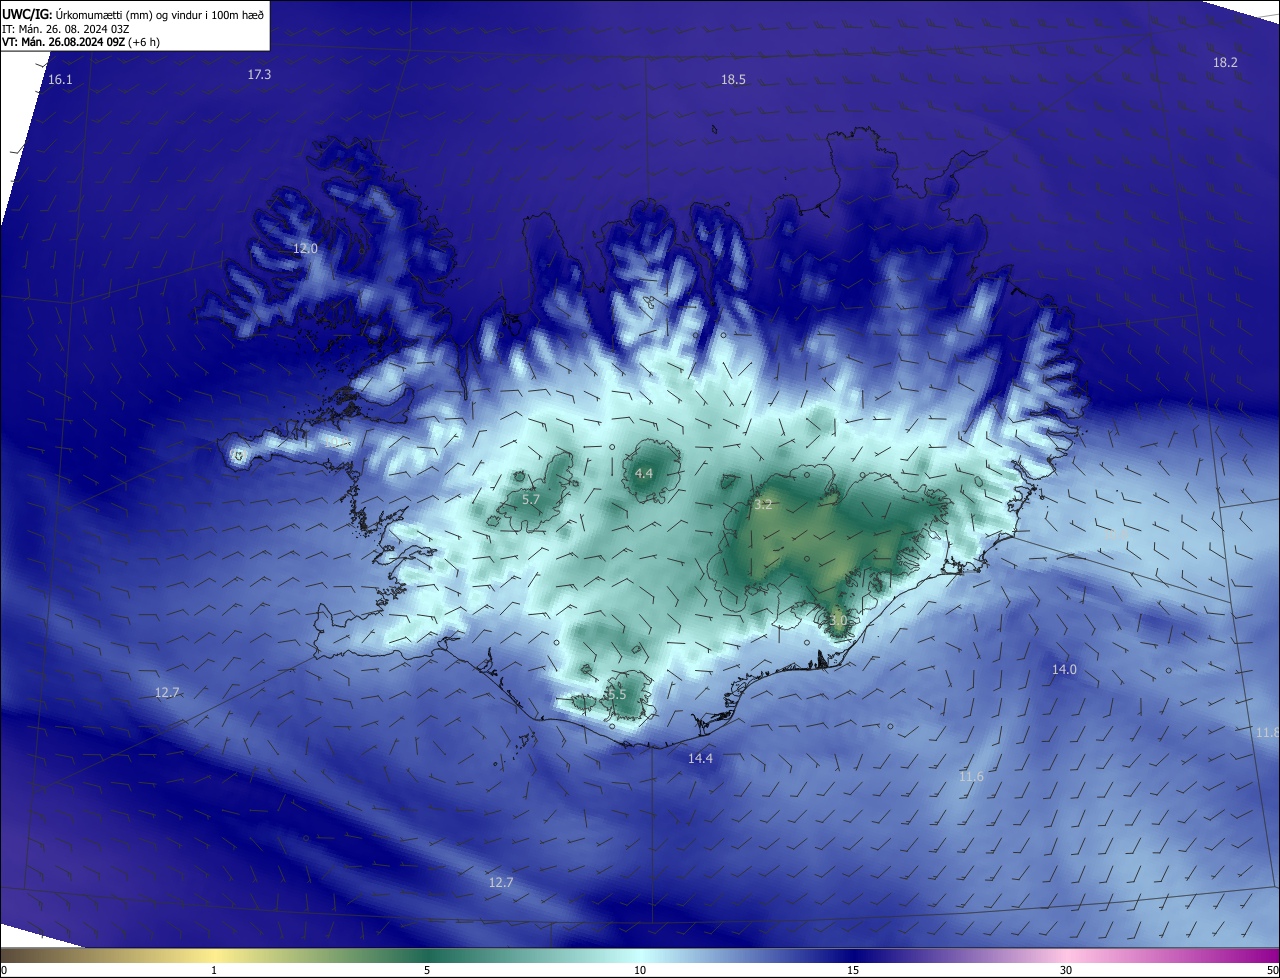Click the valid time 'VT: Mán. 26.08.2024 09Z (+6 h)'

(x=81, y=42)
